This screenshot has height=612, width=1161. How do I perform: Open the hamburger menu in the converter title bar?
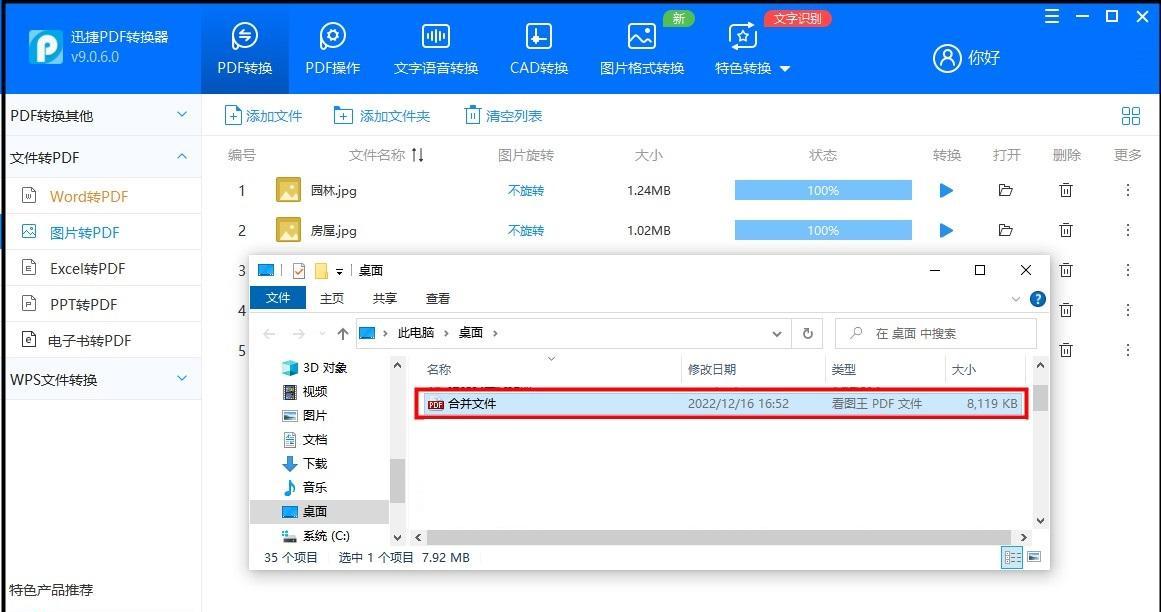[1051, 16]
